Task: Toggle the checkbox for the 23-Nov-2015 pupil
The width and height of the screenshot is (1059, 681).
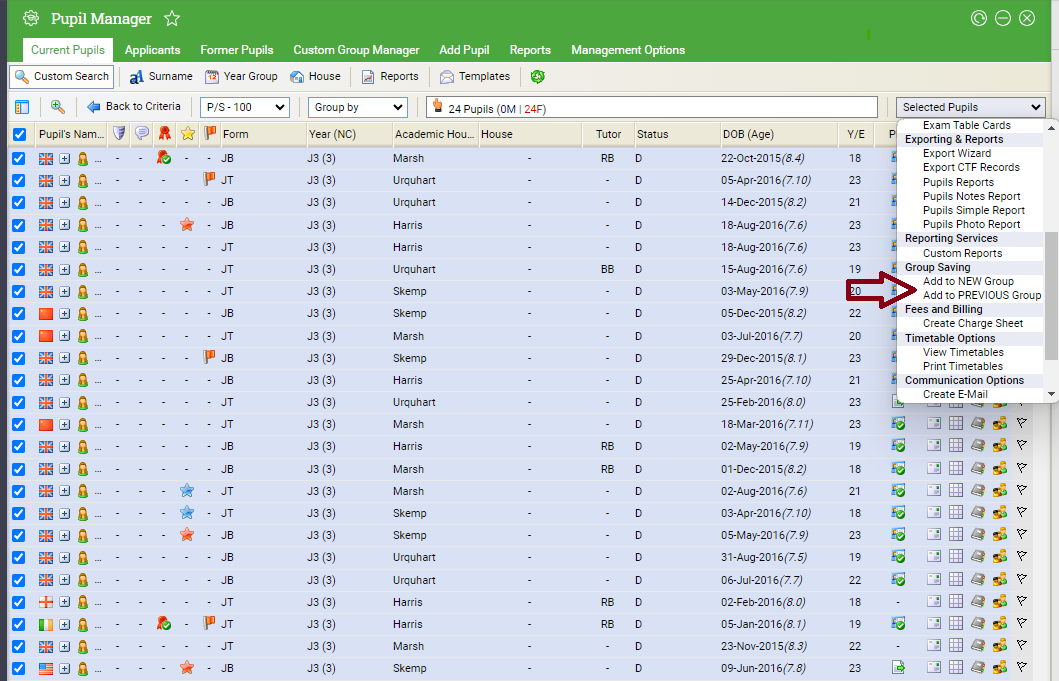Action: point(18,647)
